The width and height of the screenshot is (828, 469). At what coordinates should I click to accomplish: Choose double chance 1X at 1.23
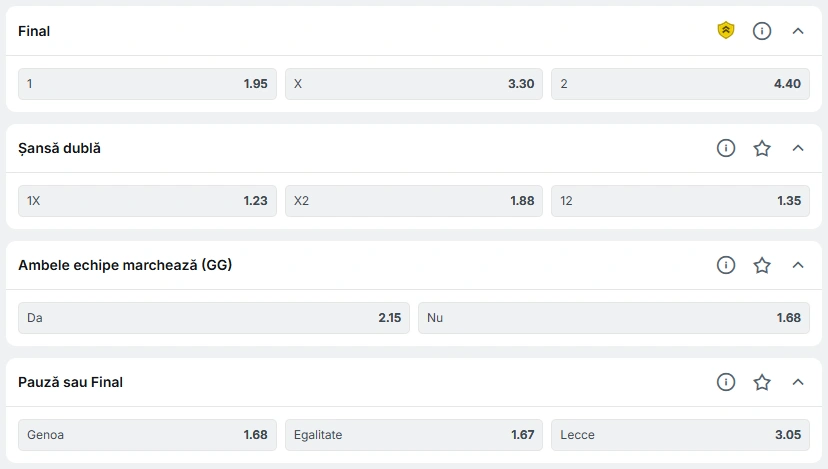[x=147, y=201]
